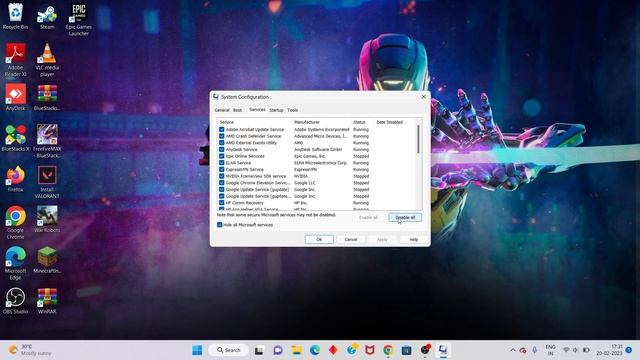Switch to the General tab
This screenshot has width=640, height=360.
222,110
